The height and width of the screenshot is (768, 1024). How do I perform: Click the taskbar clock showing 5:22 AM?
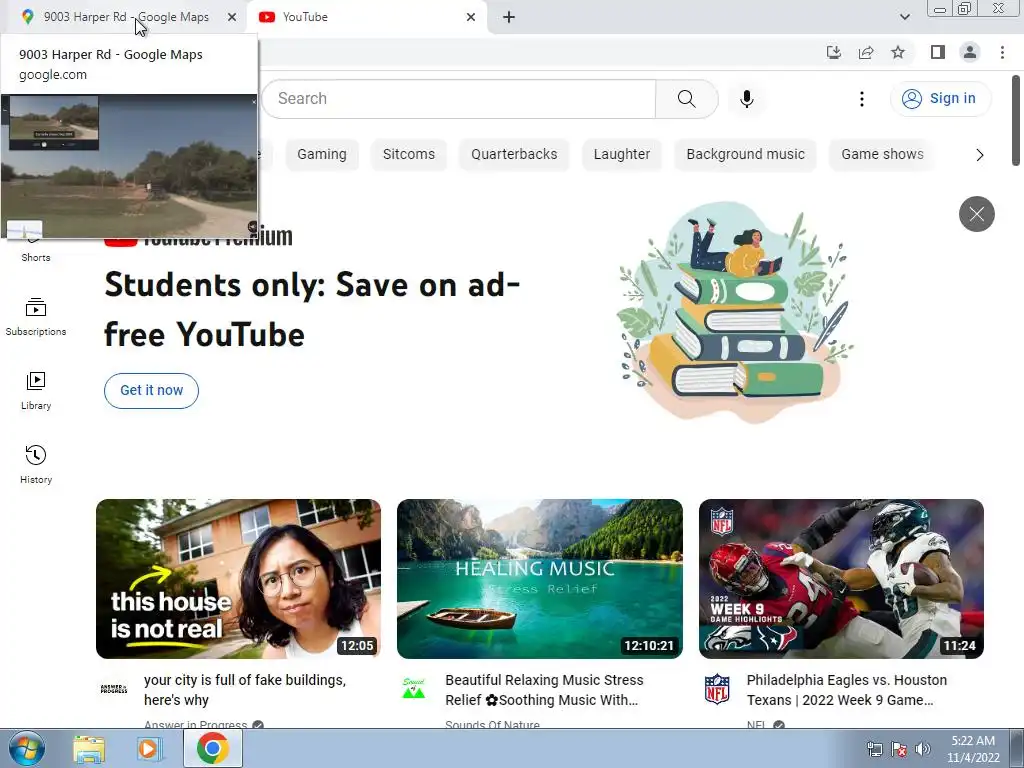coord(973,749)
